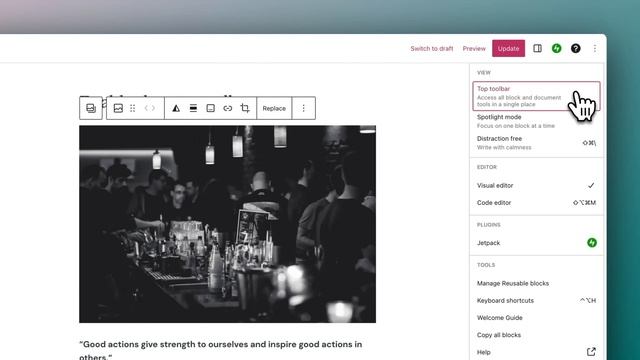
Task: Open Help external link entry
Action: pos(536,352)
